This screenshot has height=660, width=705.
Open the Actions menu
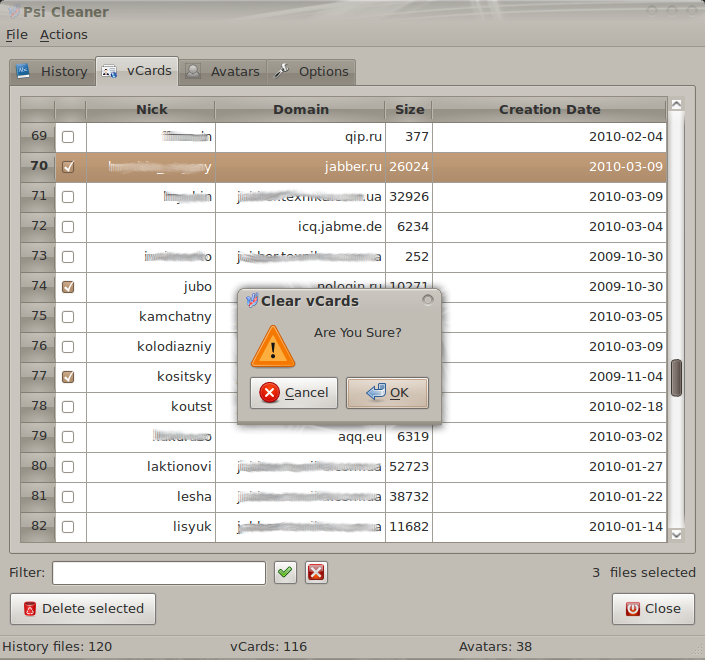pyautogui.click(x=63, y=34)
